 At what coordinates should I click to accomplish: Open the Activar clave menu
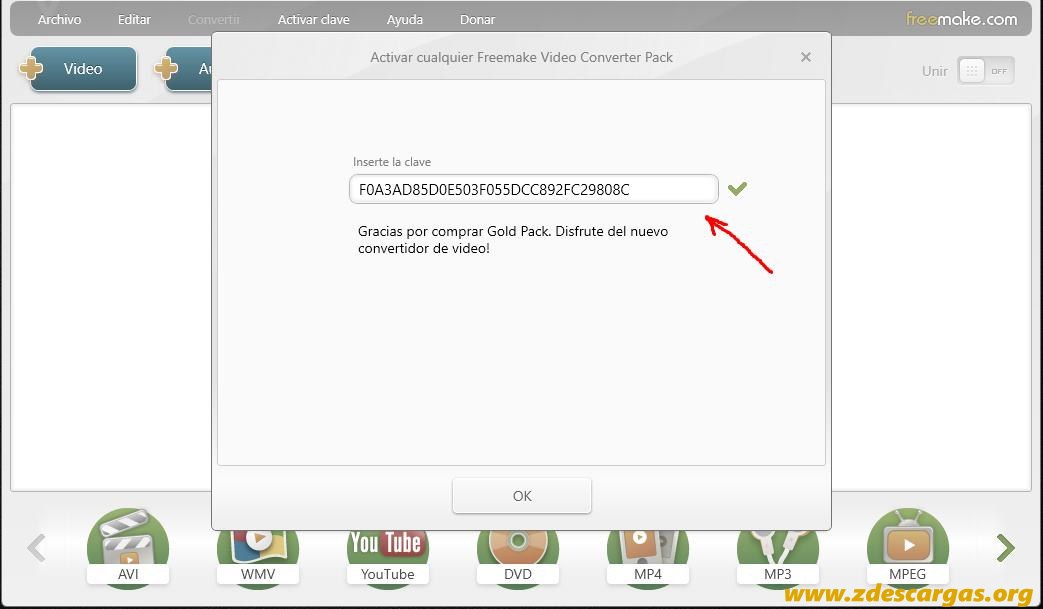[313, 20]
